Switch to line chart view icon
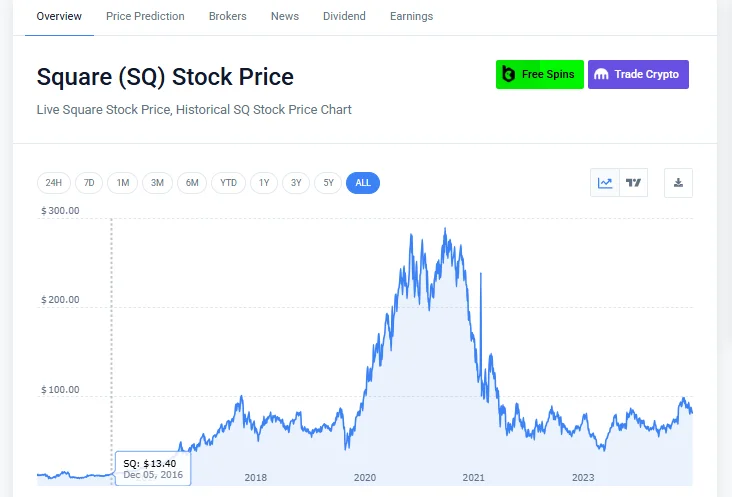Viewport: 732px width, 497px height. (605, 183)
